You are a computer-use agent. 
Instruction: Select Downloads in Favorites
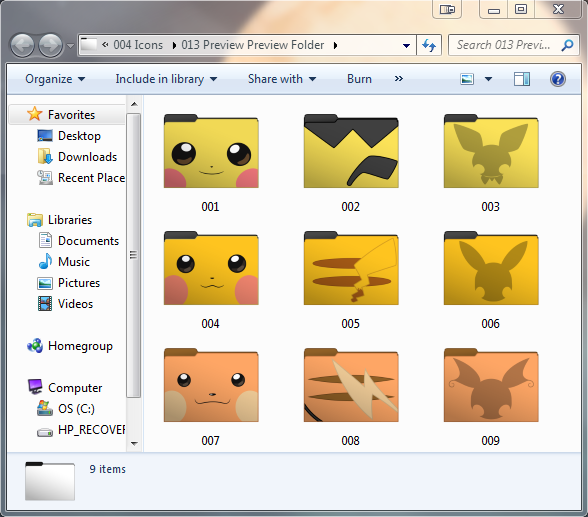click(x=87, y=157)
